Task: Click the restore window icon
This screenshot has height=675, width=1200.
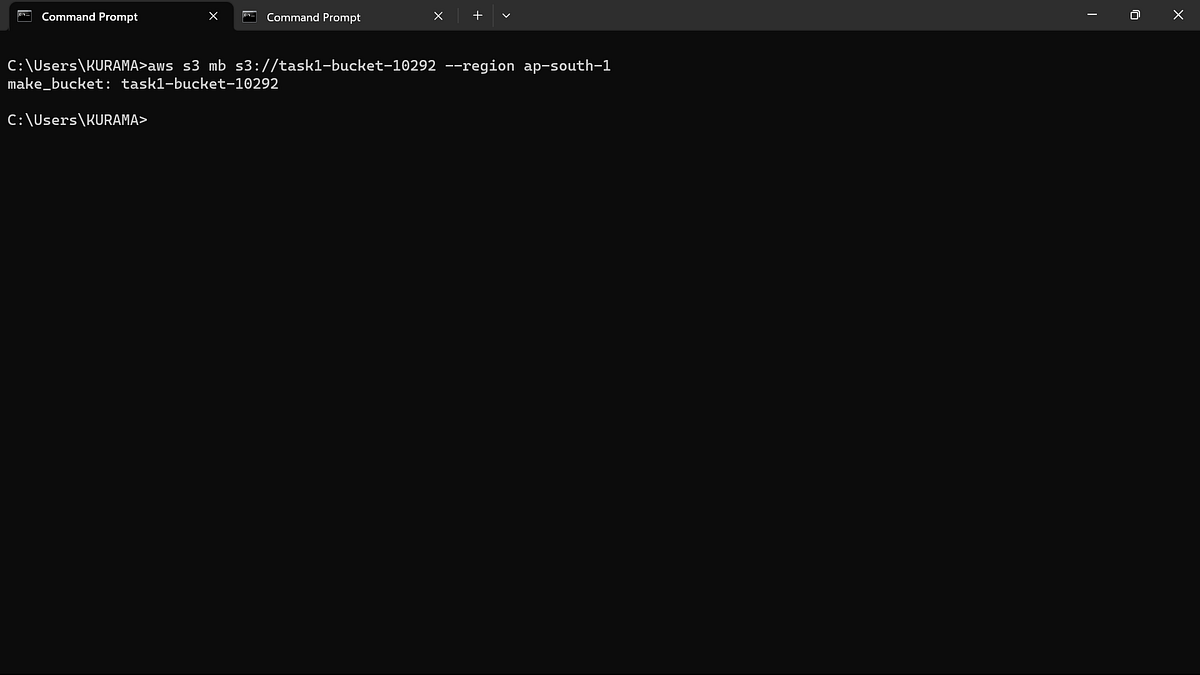Action: coord(1135,15)
